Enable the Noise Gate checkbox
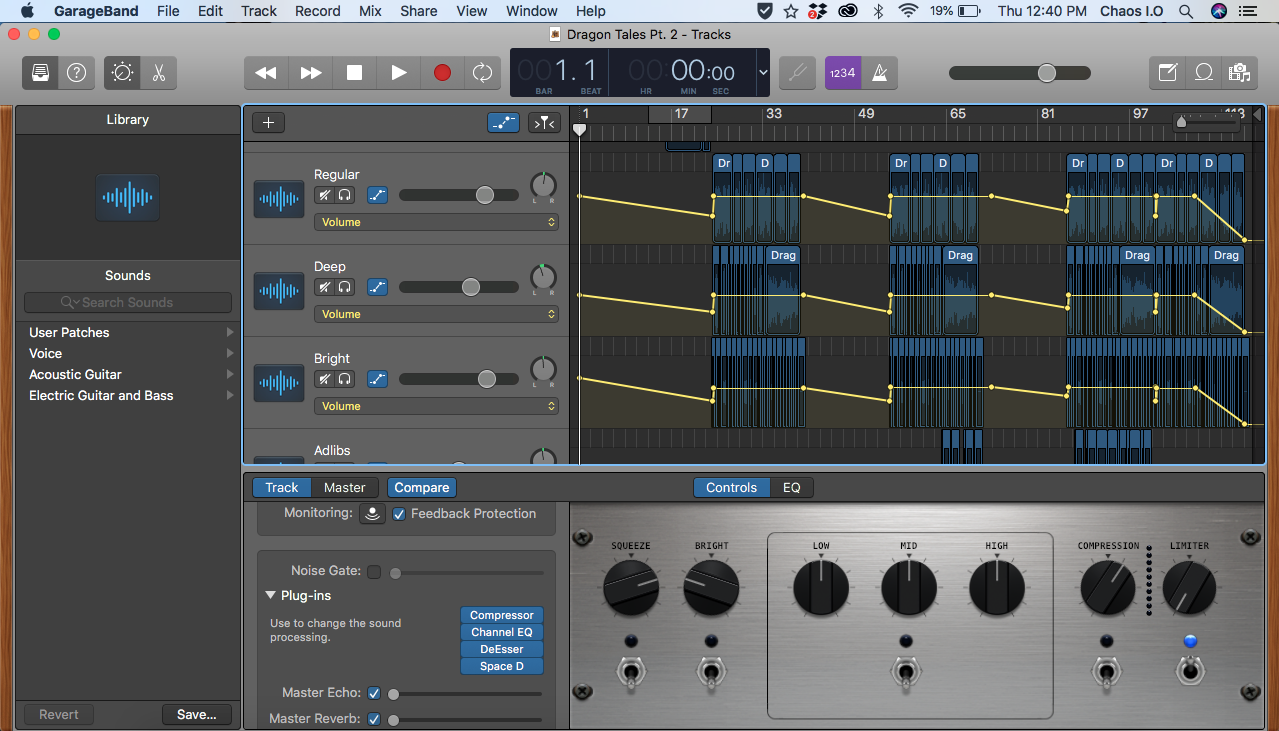This screenshot has width=1279, height=731. pos(374,572)
